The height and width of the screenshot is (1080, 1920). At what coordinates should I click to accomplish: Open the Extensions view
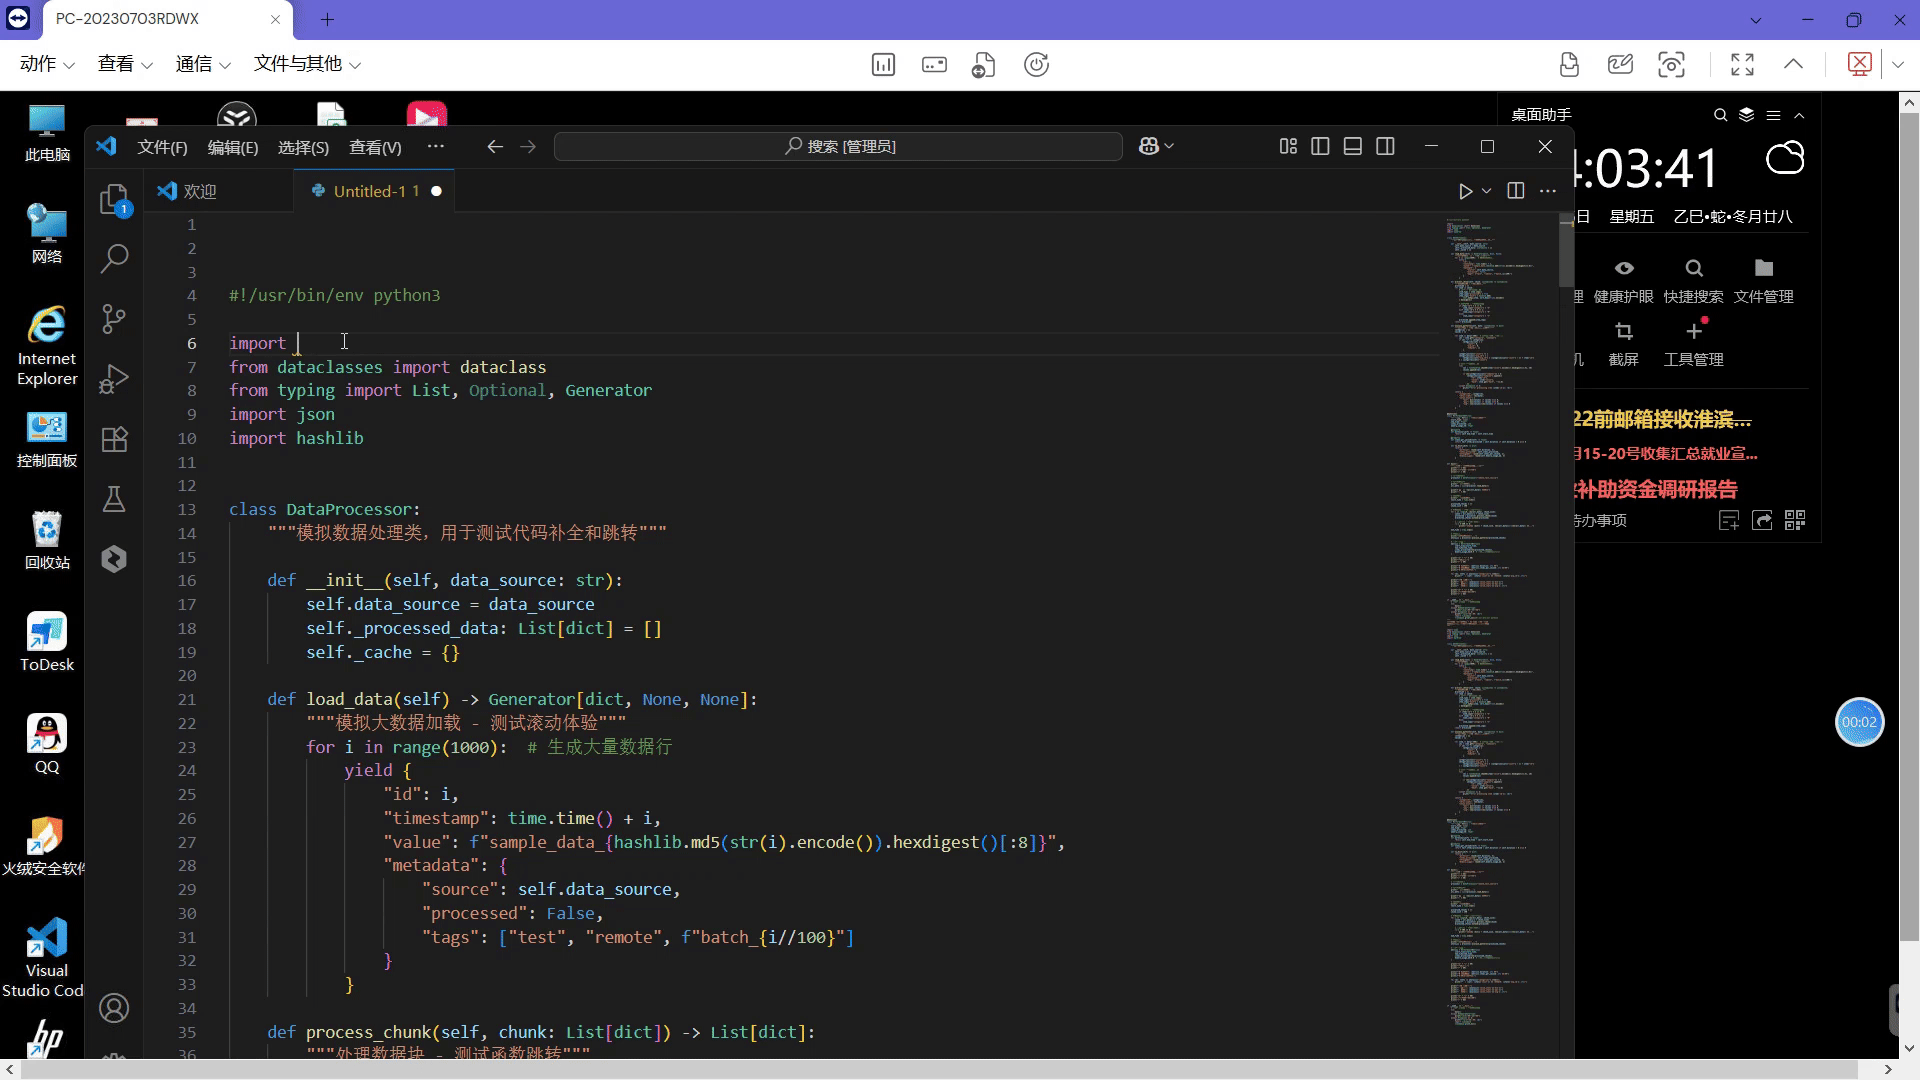click(x=114, y=439)
